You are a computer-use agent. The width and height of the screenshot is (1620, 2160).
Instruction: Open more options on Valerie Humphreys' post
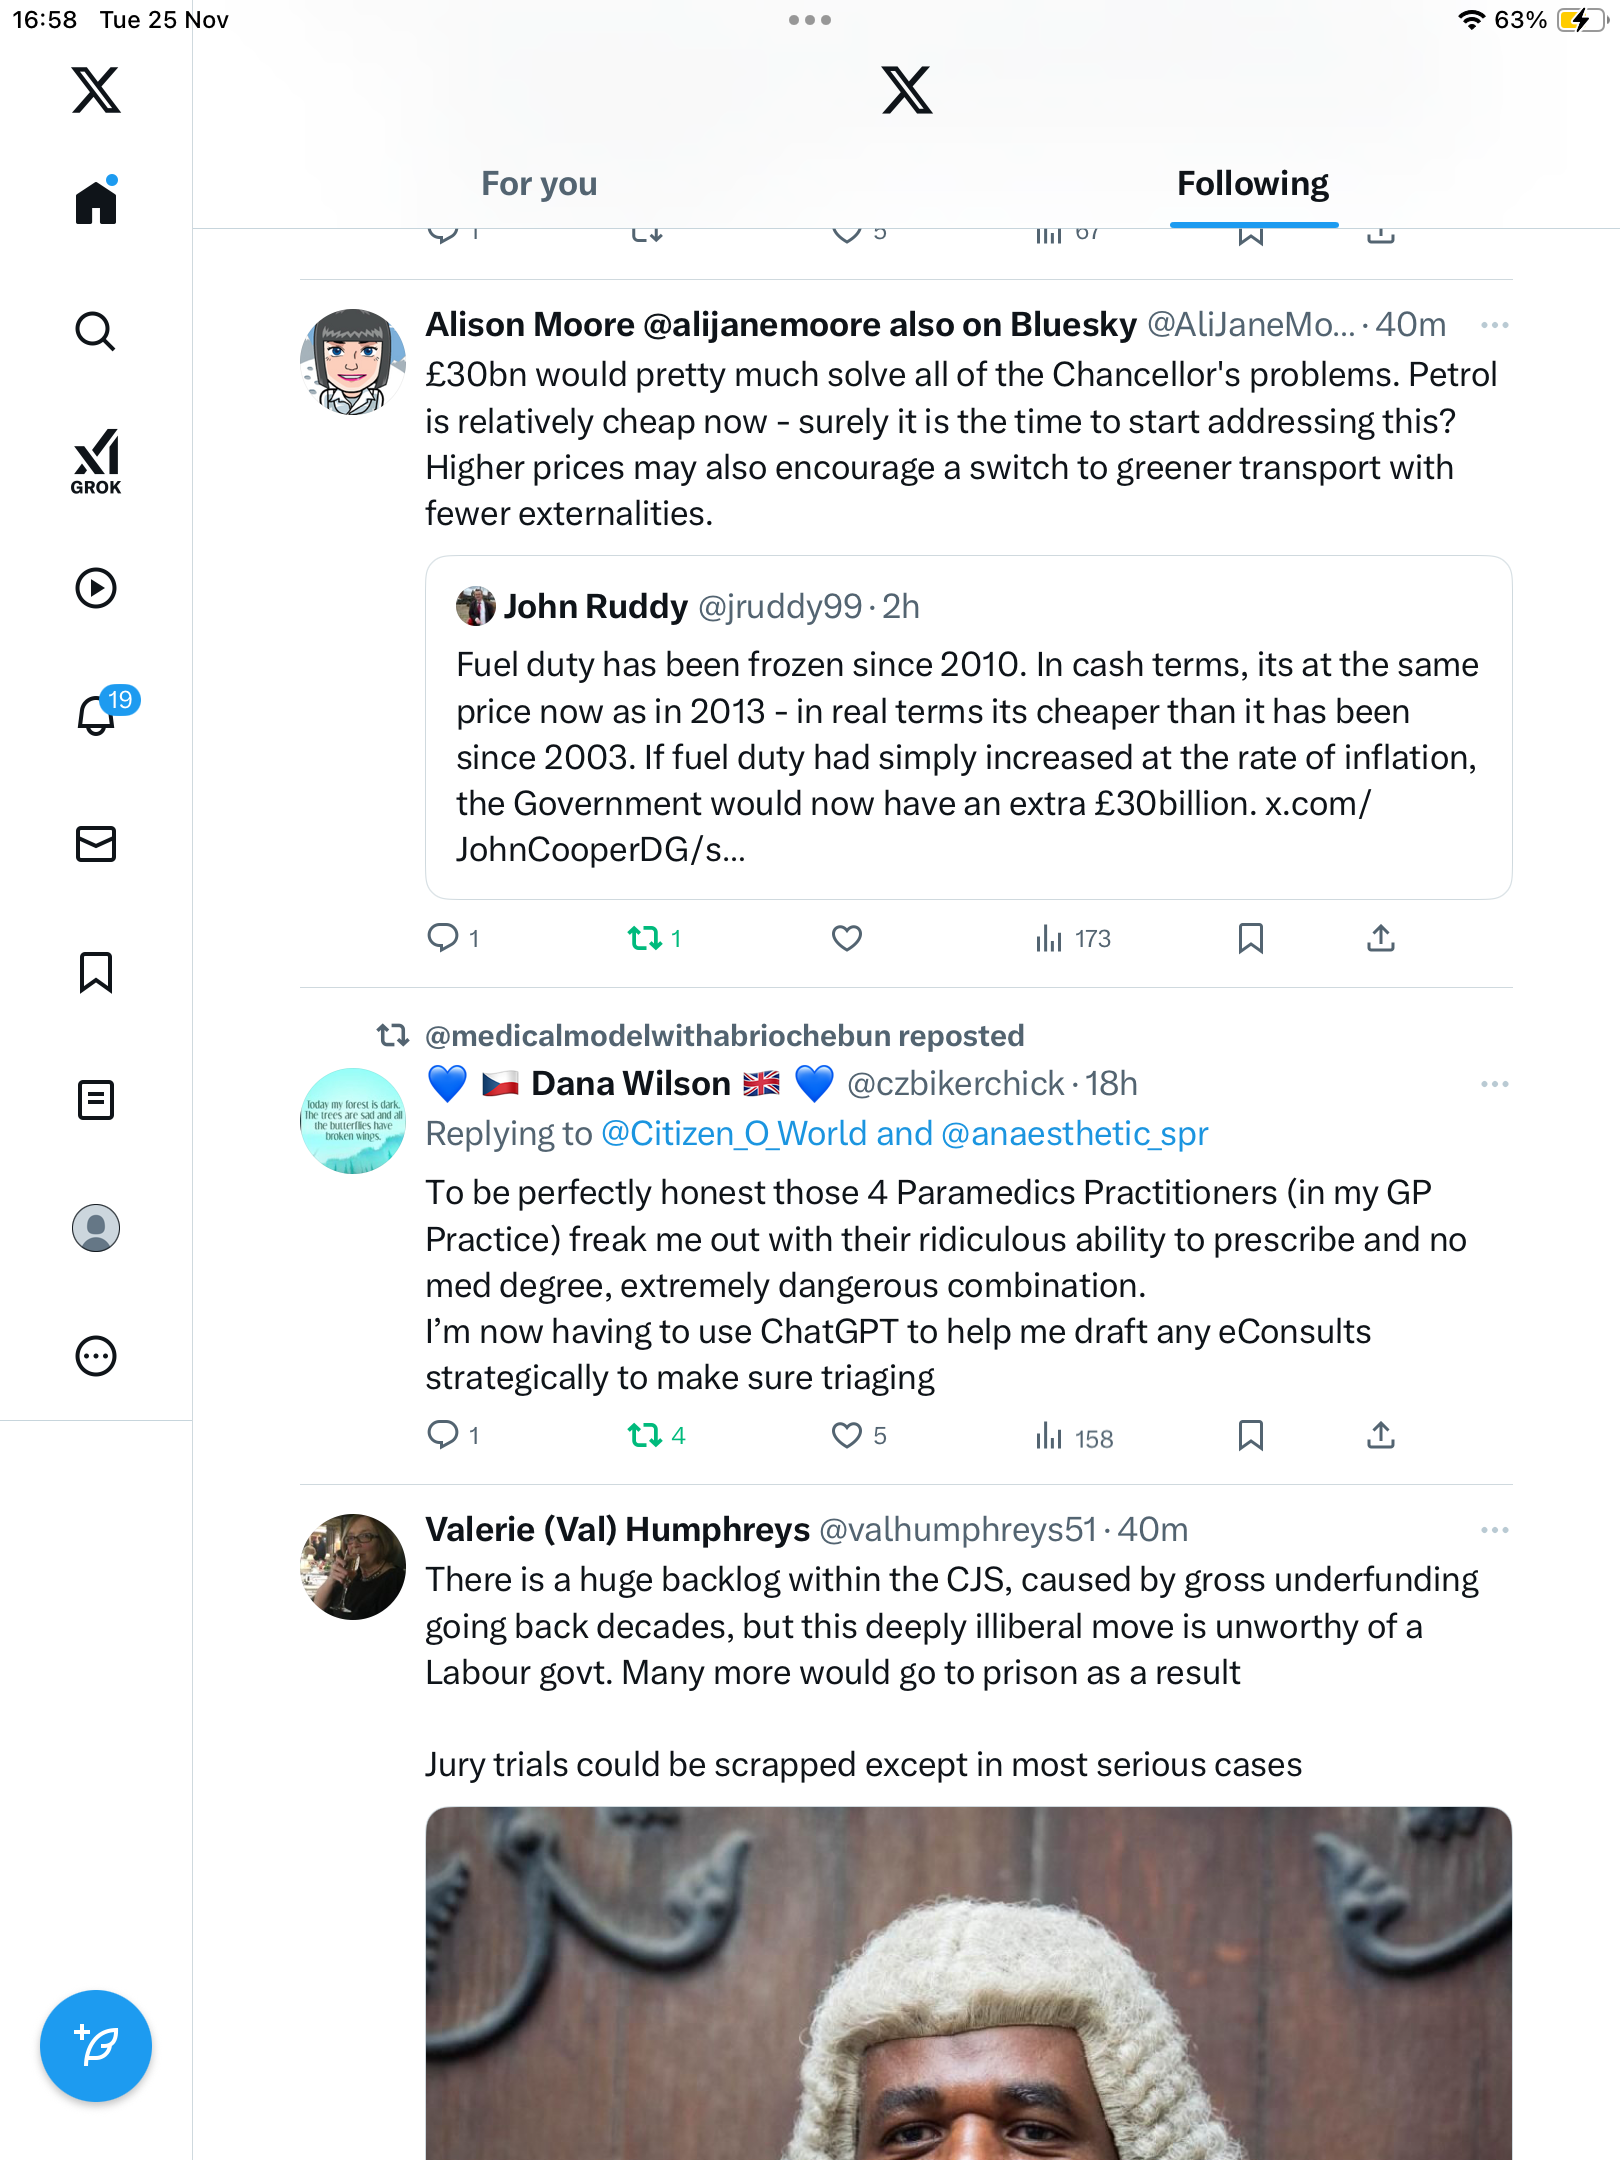coord(1494,1530)
